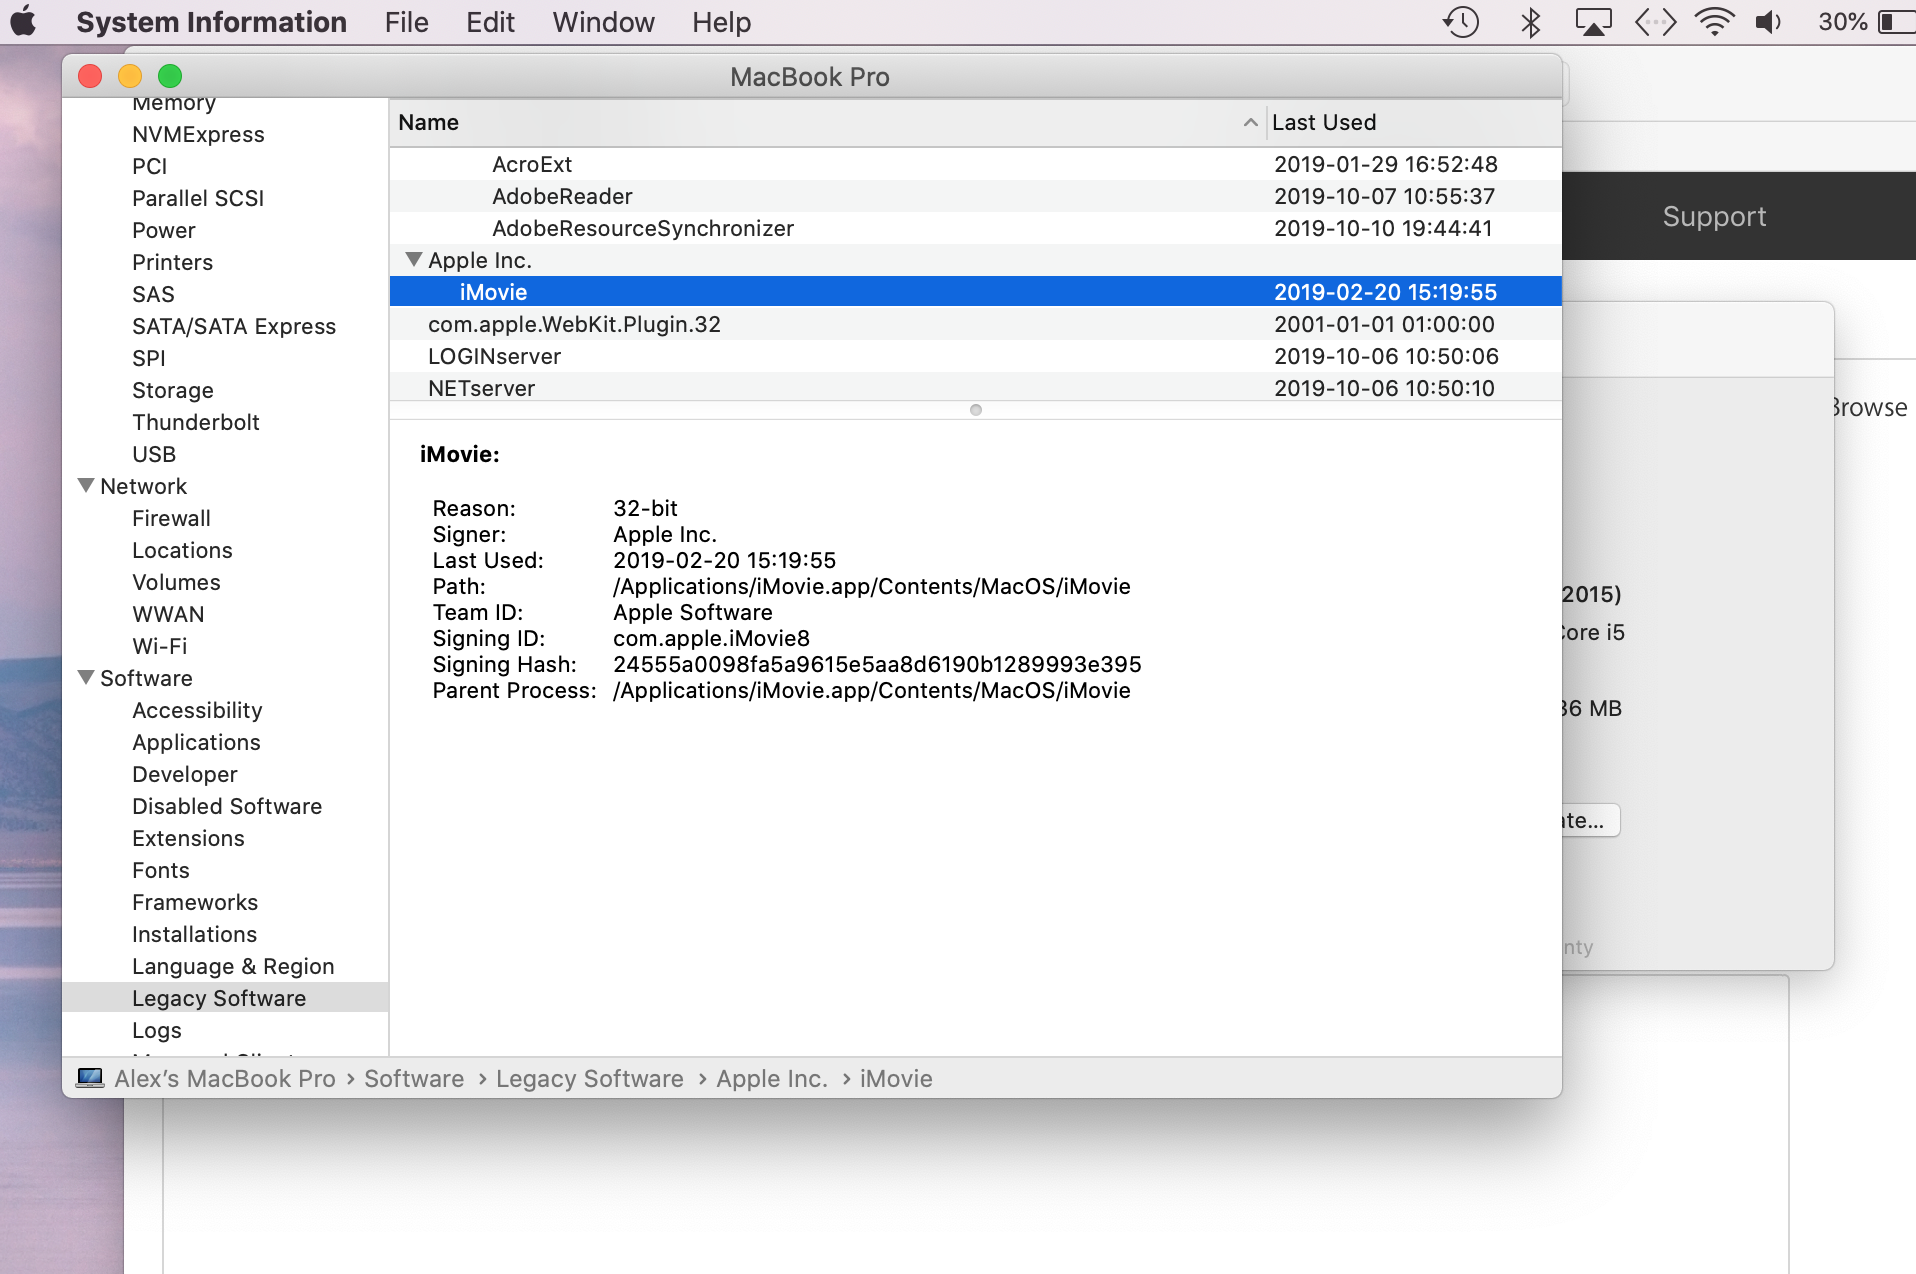This screenshot has width=1916, height=1274.
Task: Click the angle-brackets menu bar icon
Action: [x=1655, y=21]
